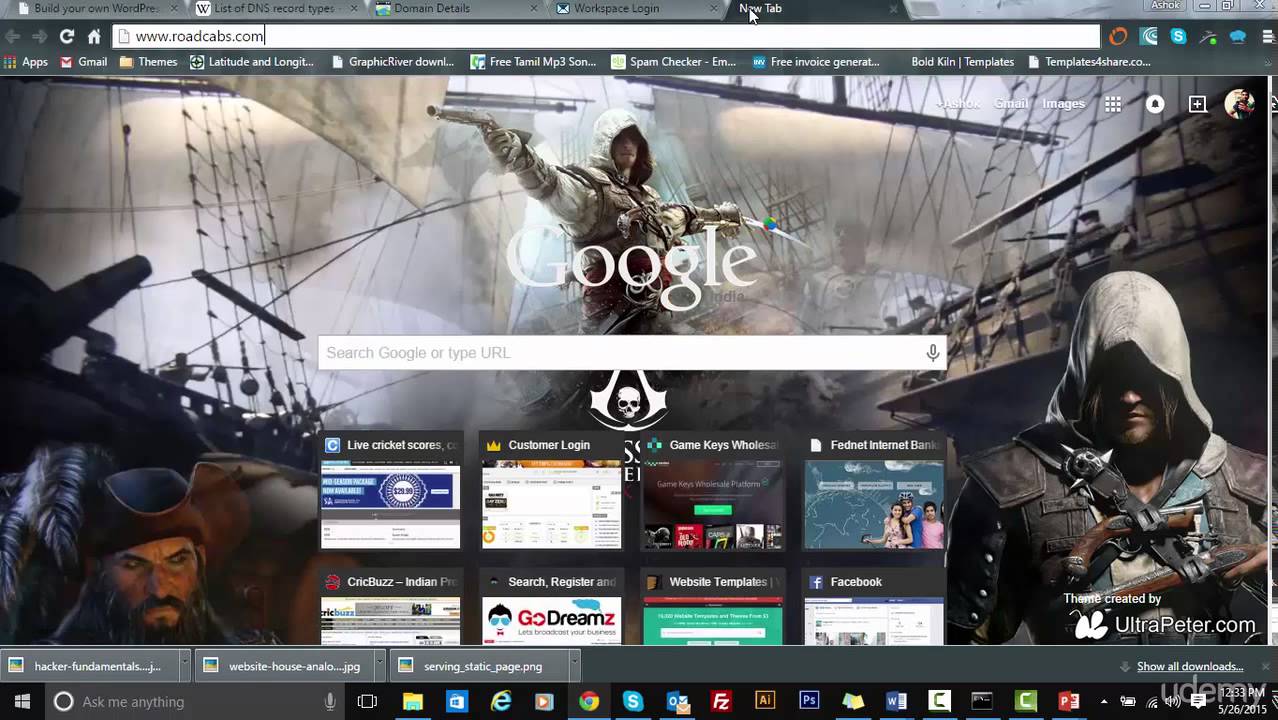Launch File Explorer from the taskbar

pyautogui.click(x=413, y=702)
